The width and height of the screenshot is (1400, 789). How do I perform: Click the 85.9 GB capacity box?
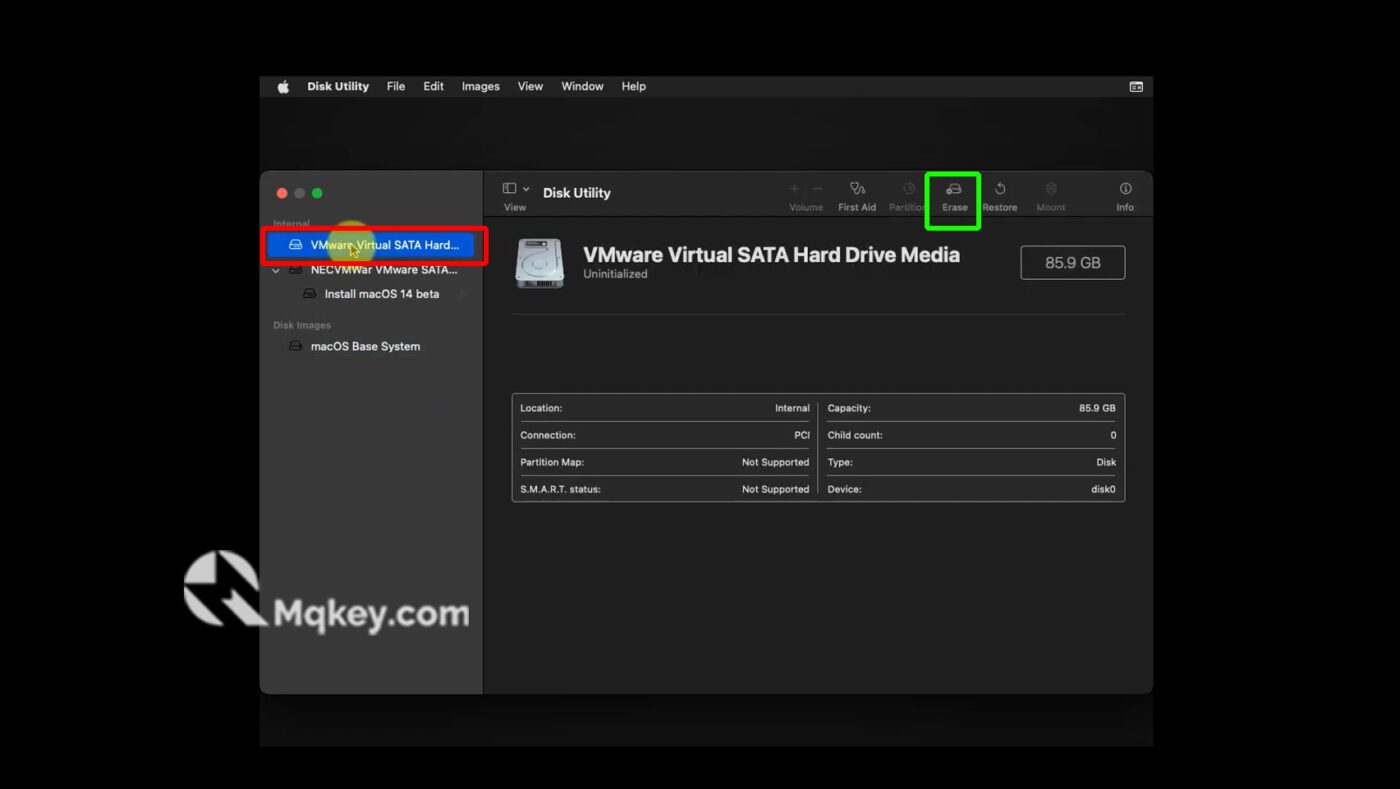pos(1072,263)
